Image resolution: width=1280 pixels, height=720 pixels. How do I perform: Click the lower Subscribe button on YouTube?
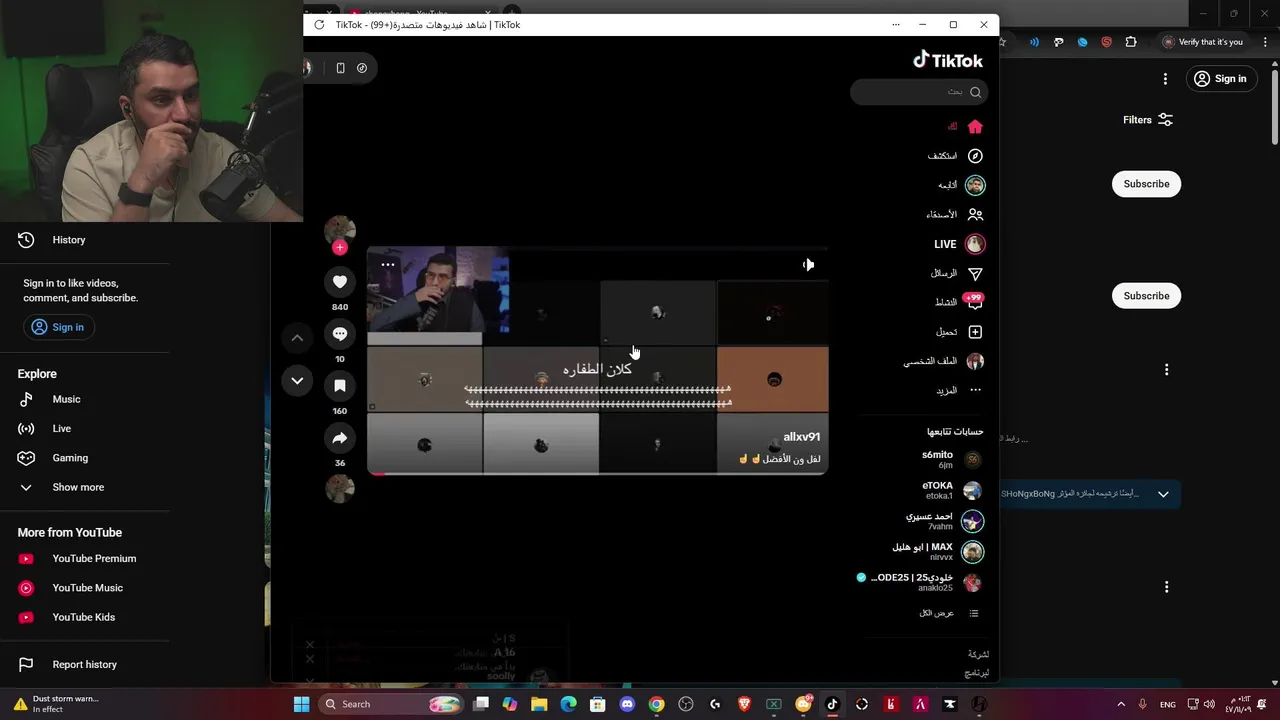(x=1146, y=296)
